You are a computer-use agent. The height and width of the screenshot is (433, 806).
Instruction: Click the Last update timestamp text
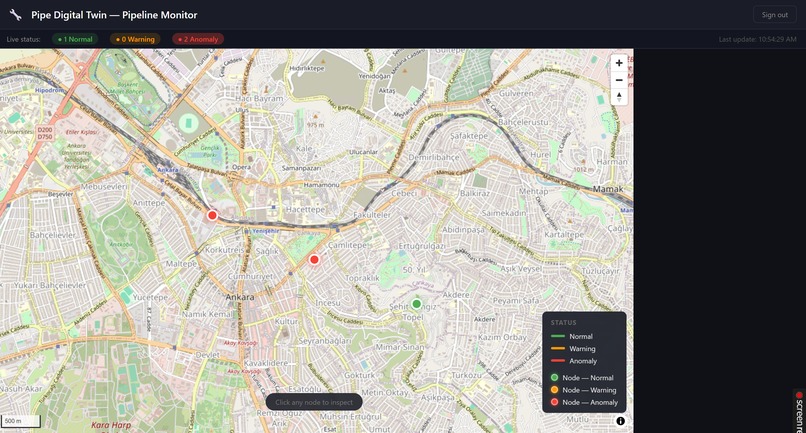click(x=757, y=39)
